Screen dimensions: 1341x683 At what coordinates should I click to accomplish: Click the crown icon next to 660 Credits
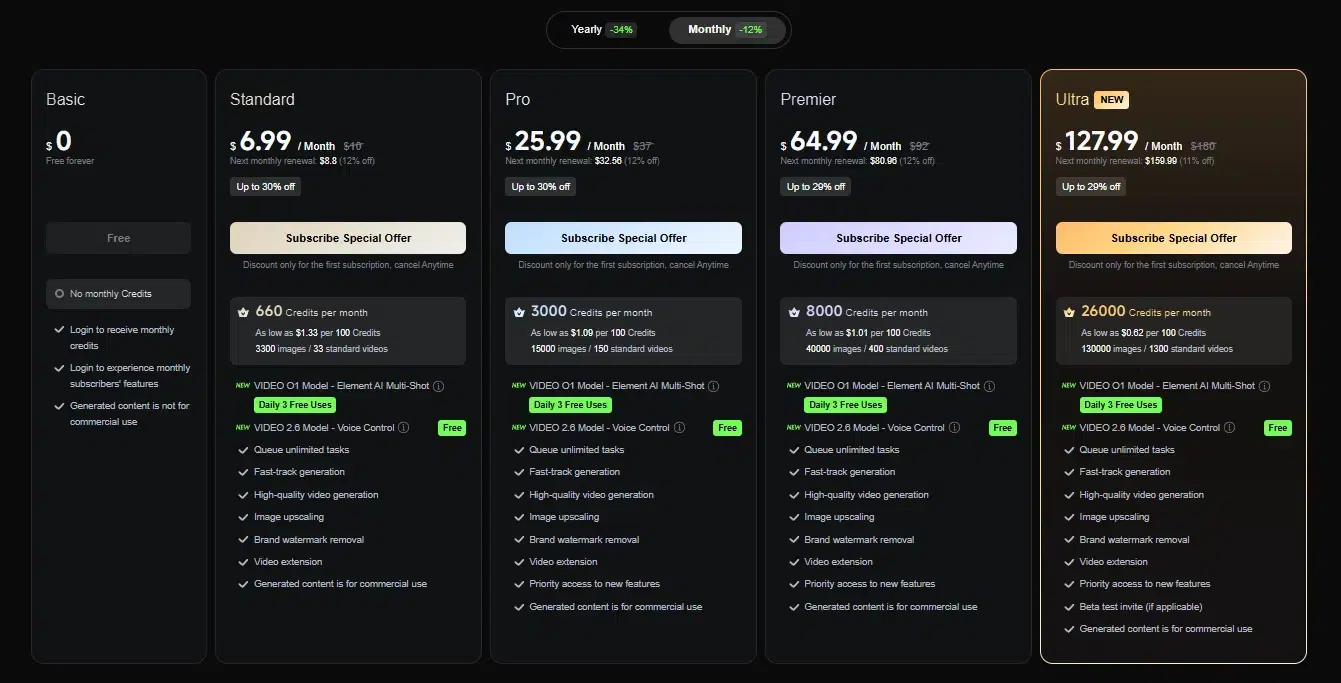pos(243,312)
